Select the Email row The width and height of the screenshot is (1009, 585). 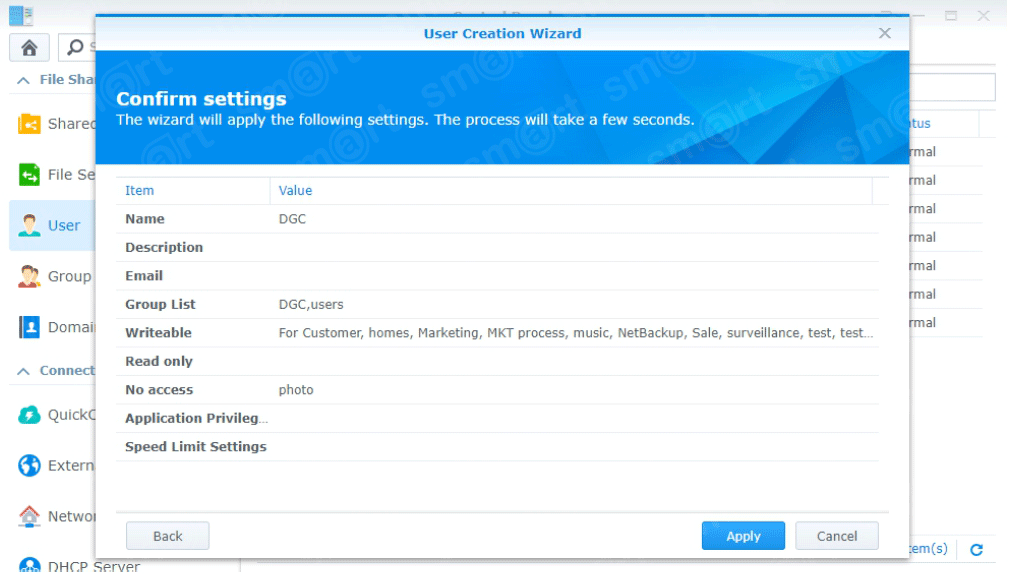click(x=498, y=276)
